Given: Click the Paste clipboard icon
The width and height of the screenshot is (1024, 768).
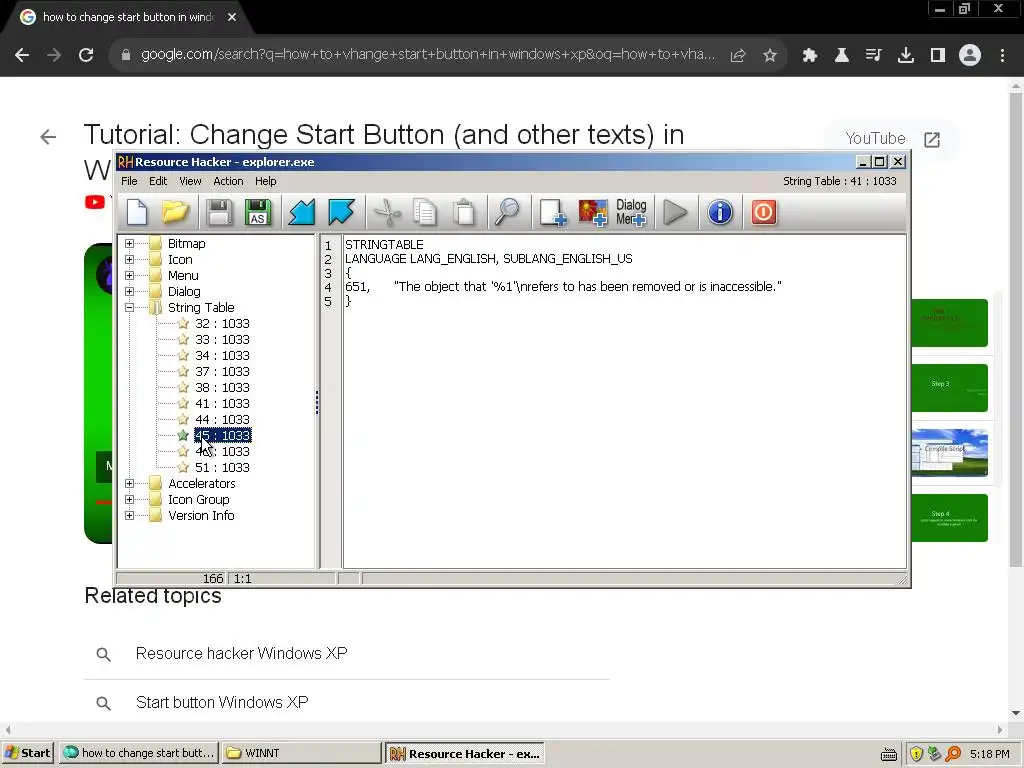Looking at the screenshot, I should pyautogui.click(x=464, y=212).
